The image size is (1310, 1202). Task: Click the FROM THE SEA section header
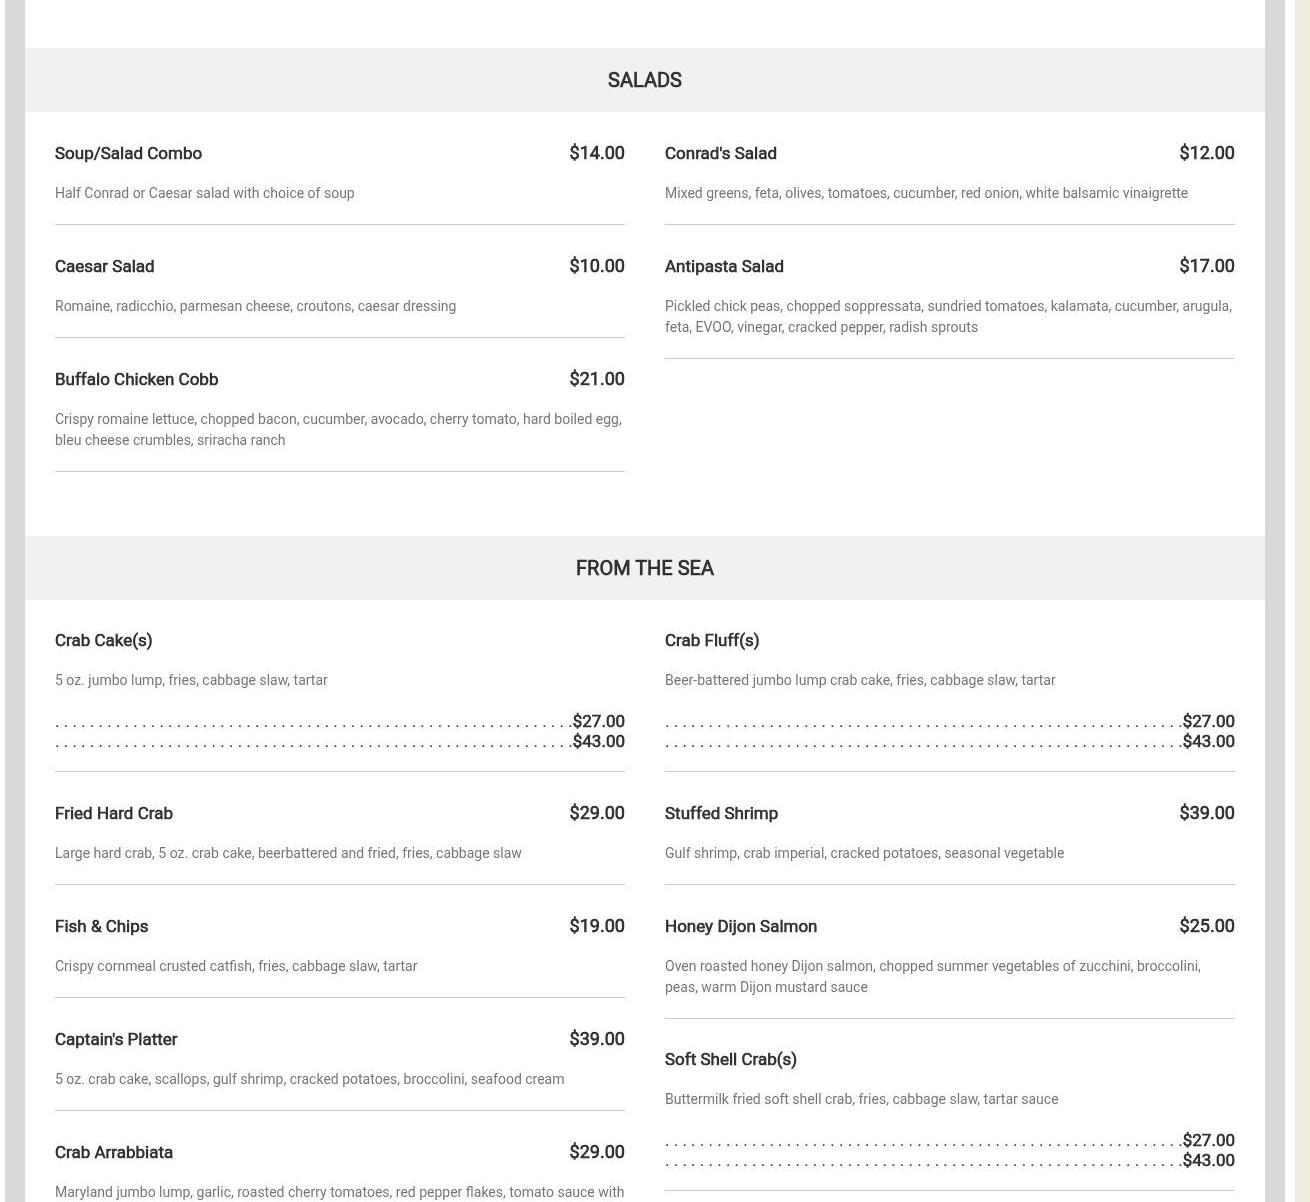point(644,568)
